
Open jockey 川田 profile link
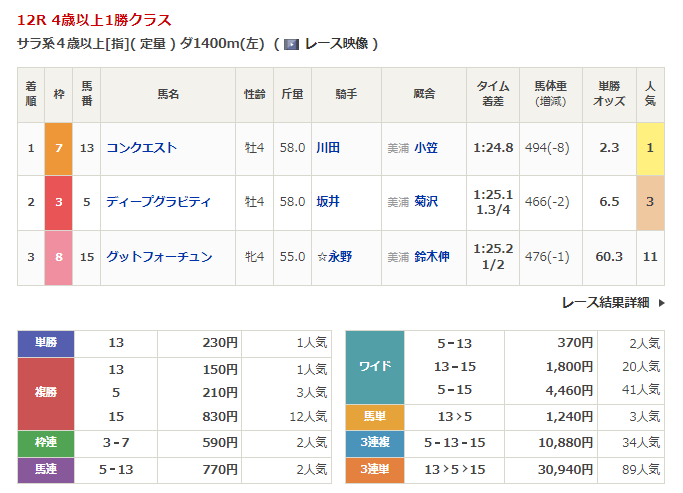pos(328,148)
